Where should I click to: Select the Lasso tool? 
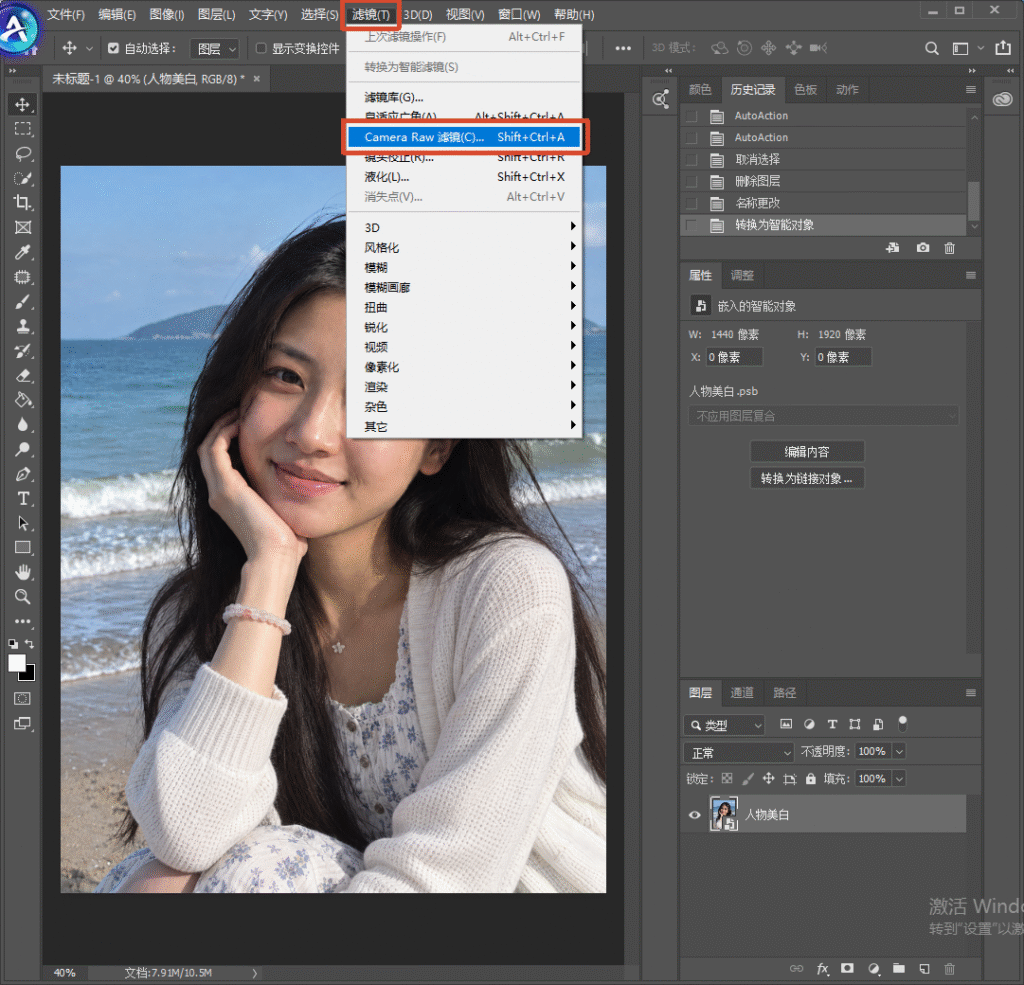(x=23, y=154)
